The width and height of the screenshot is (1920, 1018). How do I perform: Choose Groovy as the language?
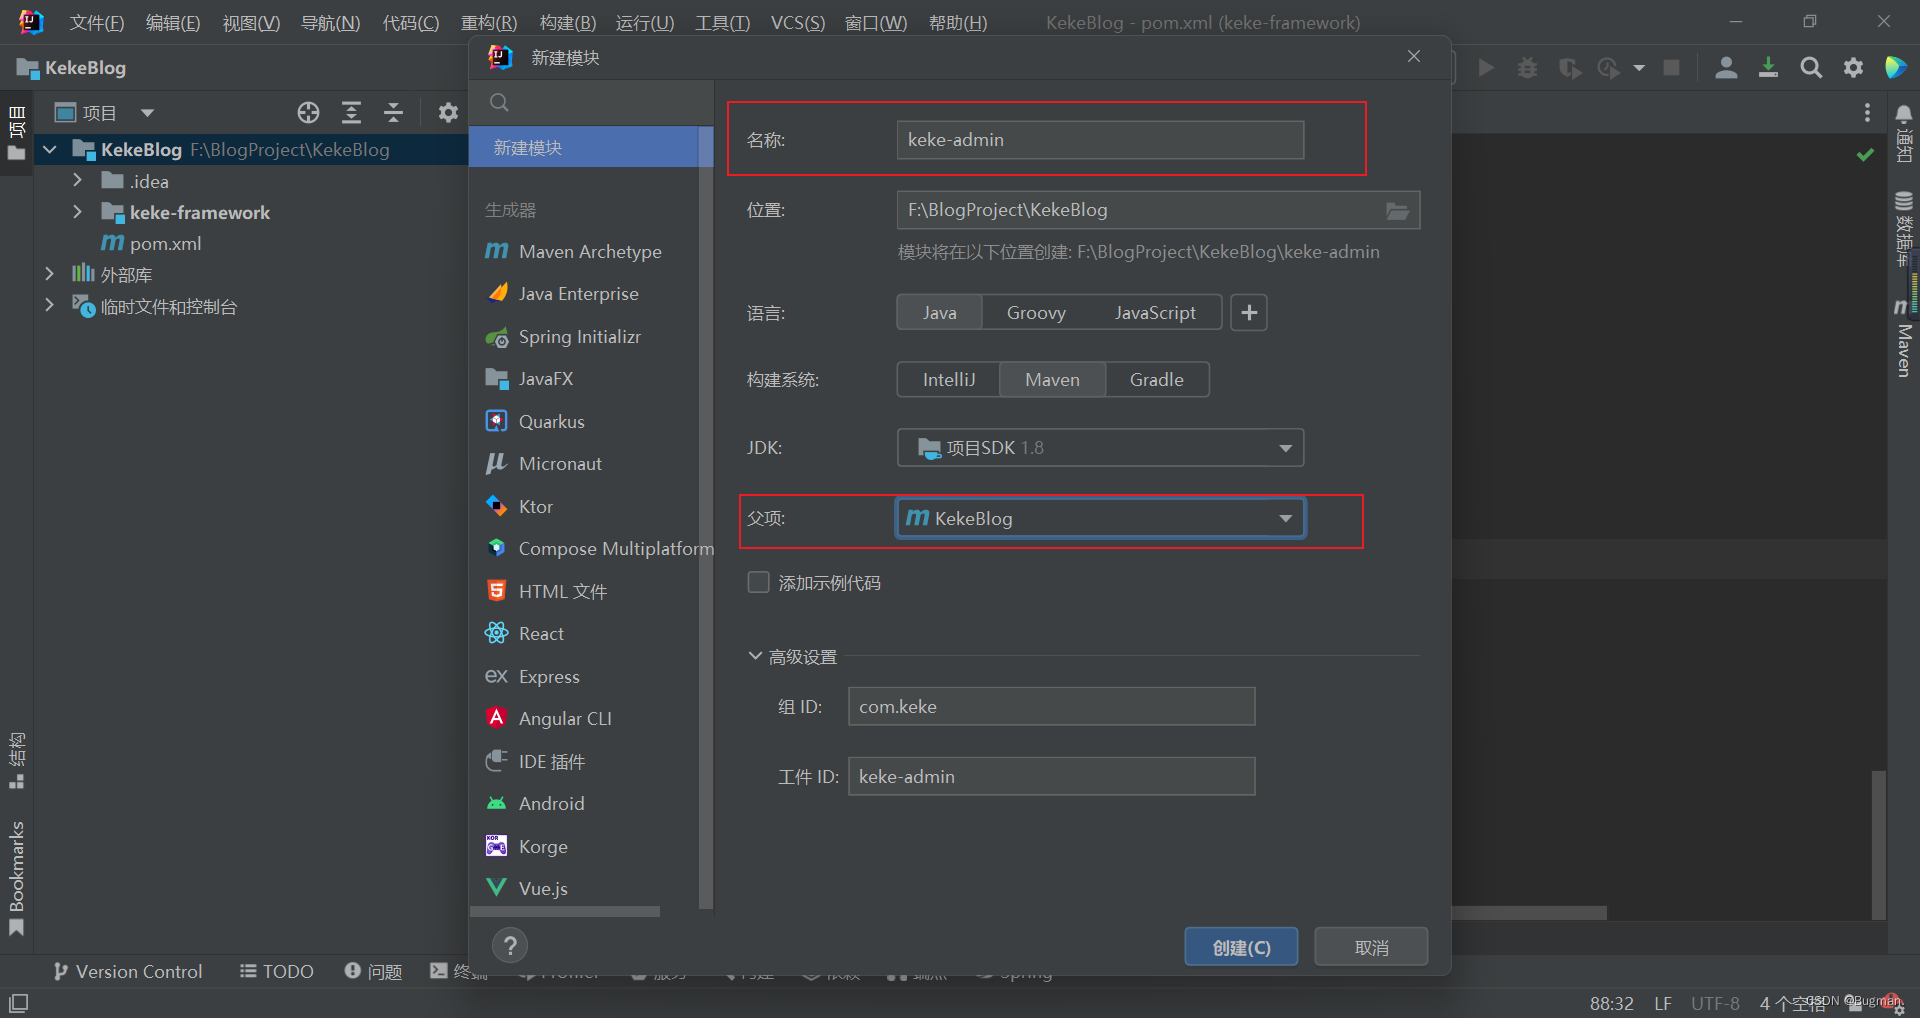tap(1036, 313)
